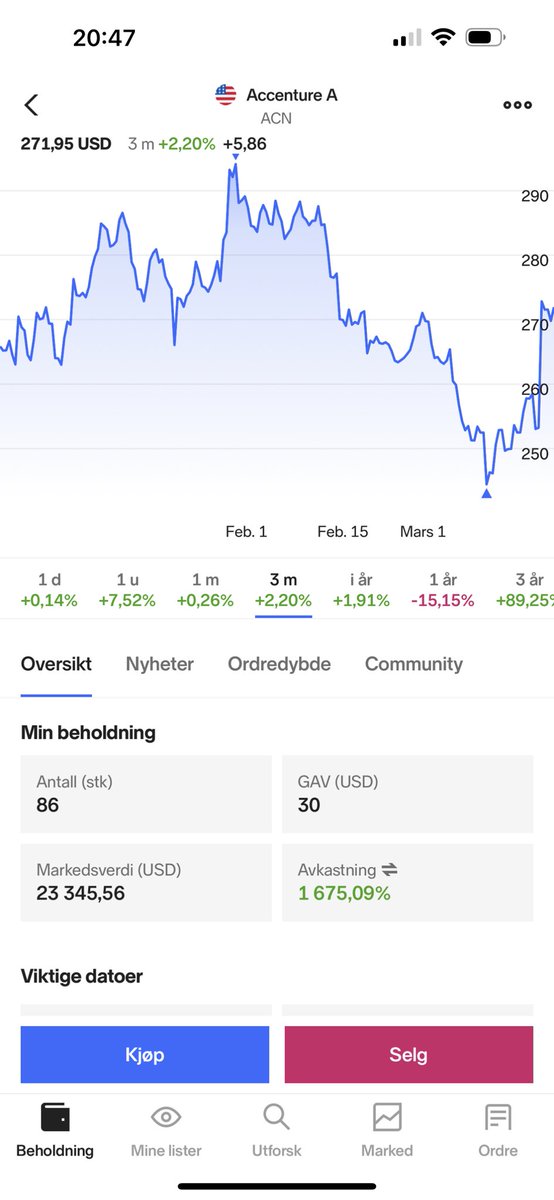Tap the 250 price axis label
The image size is (554, 1200).
(535, 453)
